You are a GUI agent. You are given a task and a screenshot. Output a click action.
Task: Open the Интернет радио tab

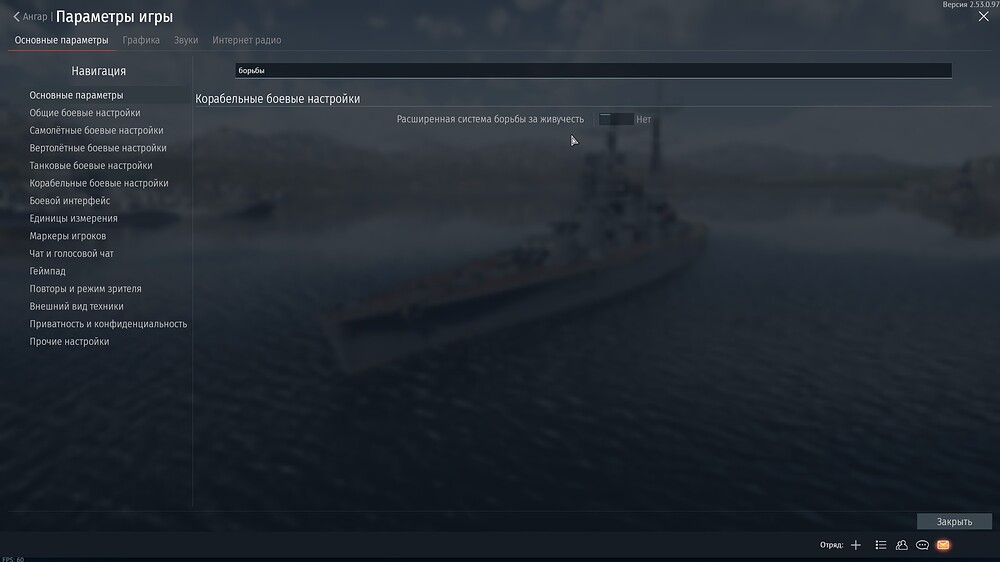(x=247, y=40)
